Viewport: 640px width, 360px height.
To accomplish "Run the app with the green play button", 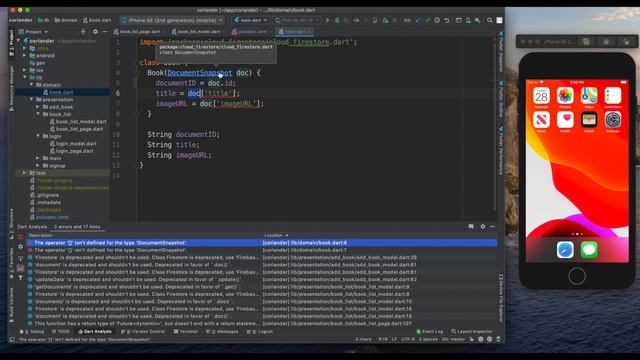I will pos(327,20).
